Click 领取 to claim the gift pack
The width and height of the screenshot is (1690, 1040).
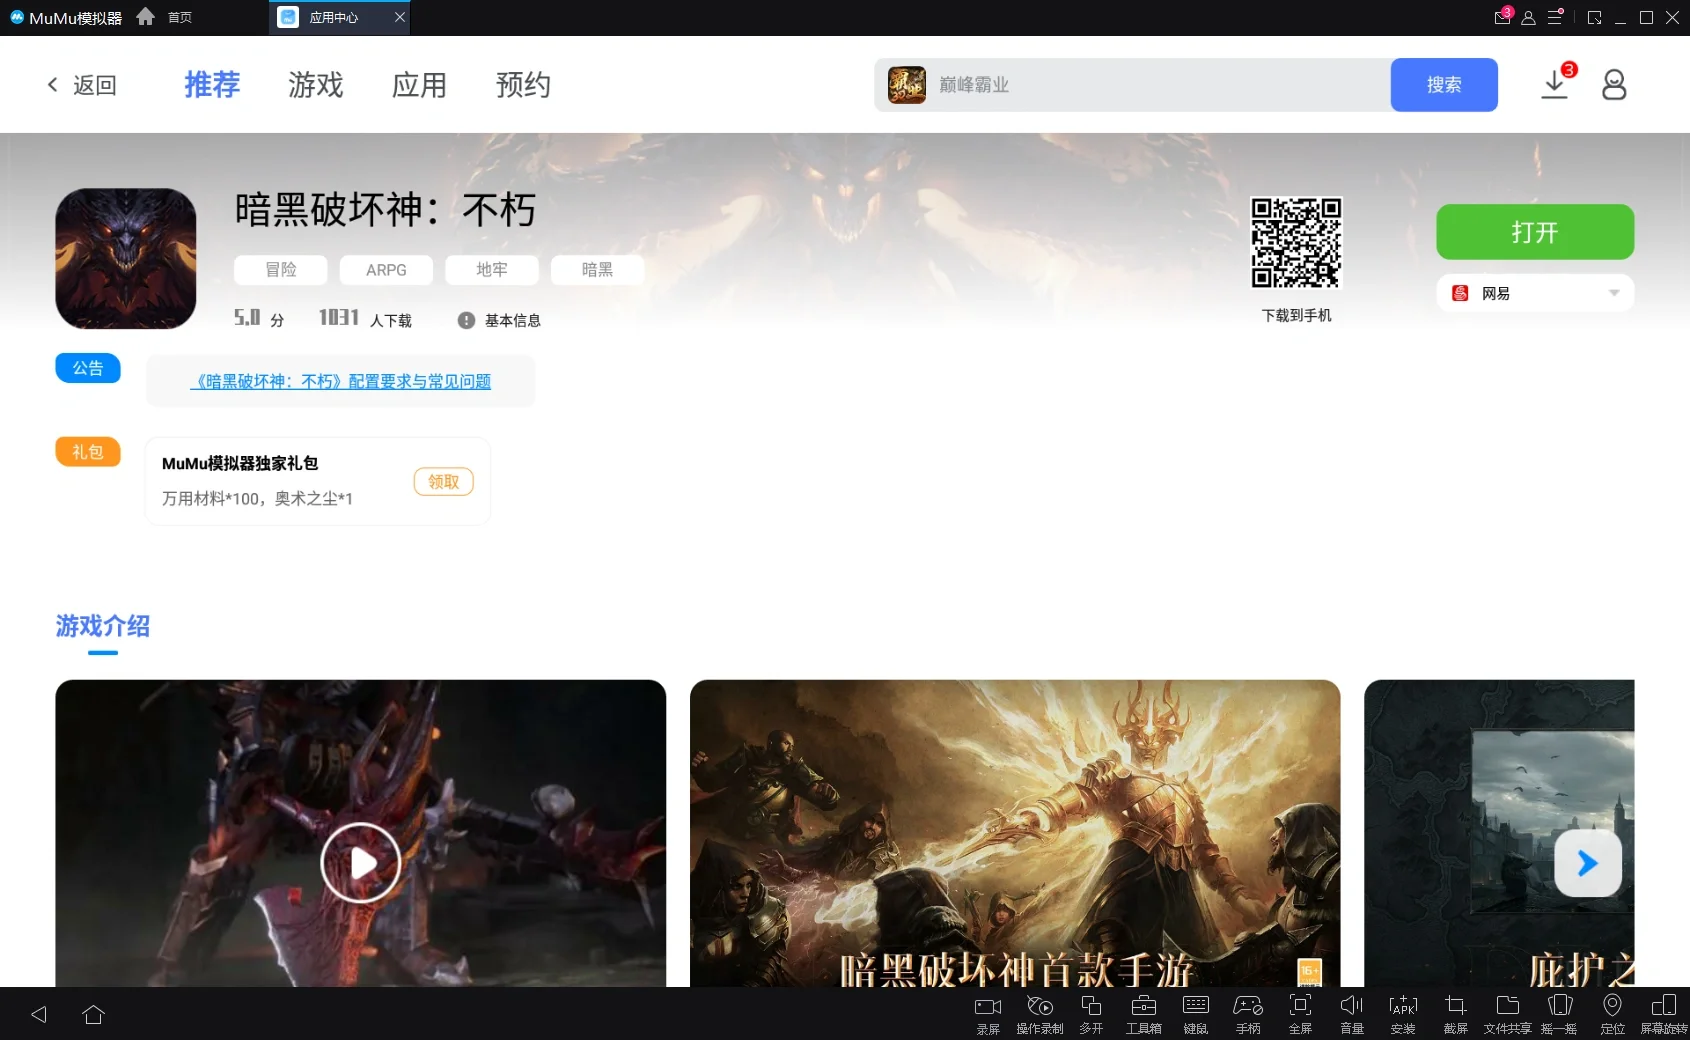coord(444,482)
